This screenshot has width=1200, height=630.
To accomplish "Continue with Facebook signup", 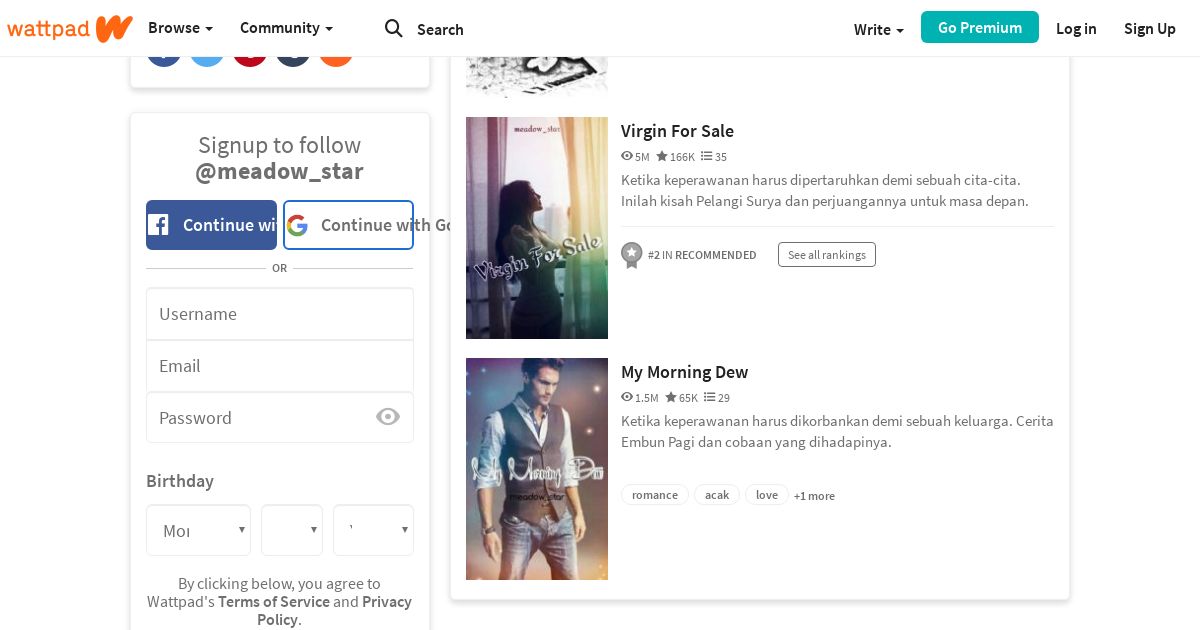I will point(211,225).
